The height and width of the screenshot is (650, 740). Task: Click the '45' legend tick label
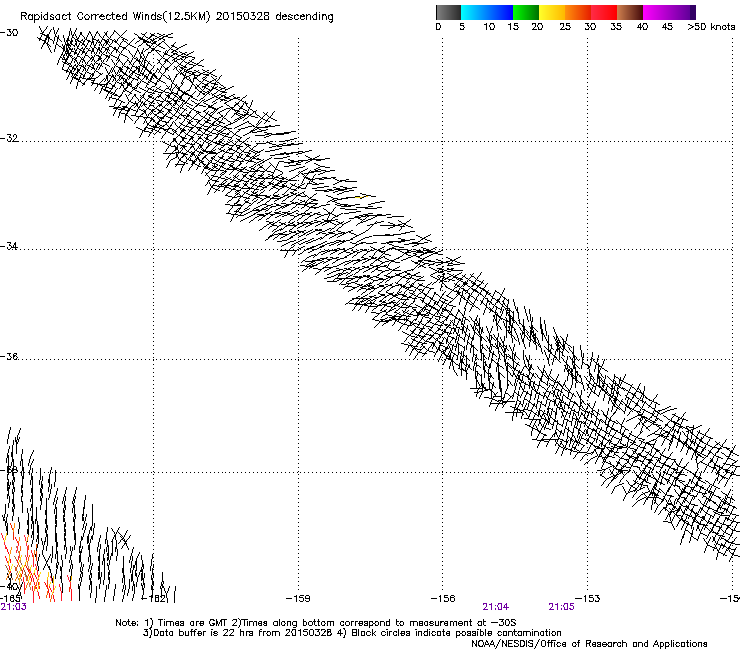(x=667, y=27)
